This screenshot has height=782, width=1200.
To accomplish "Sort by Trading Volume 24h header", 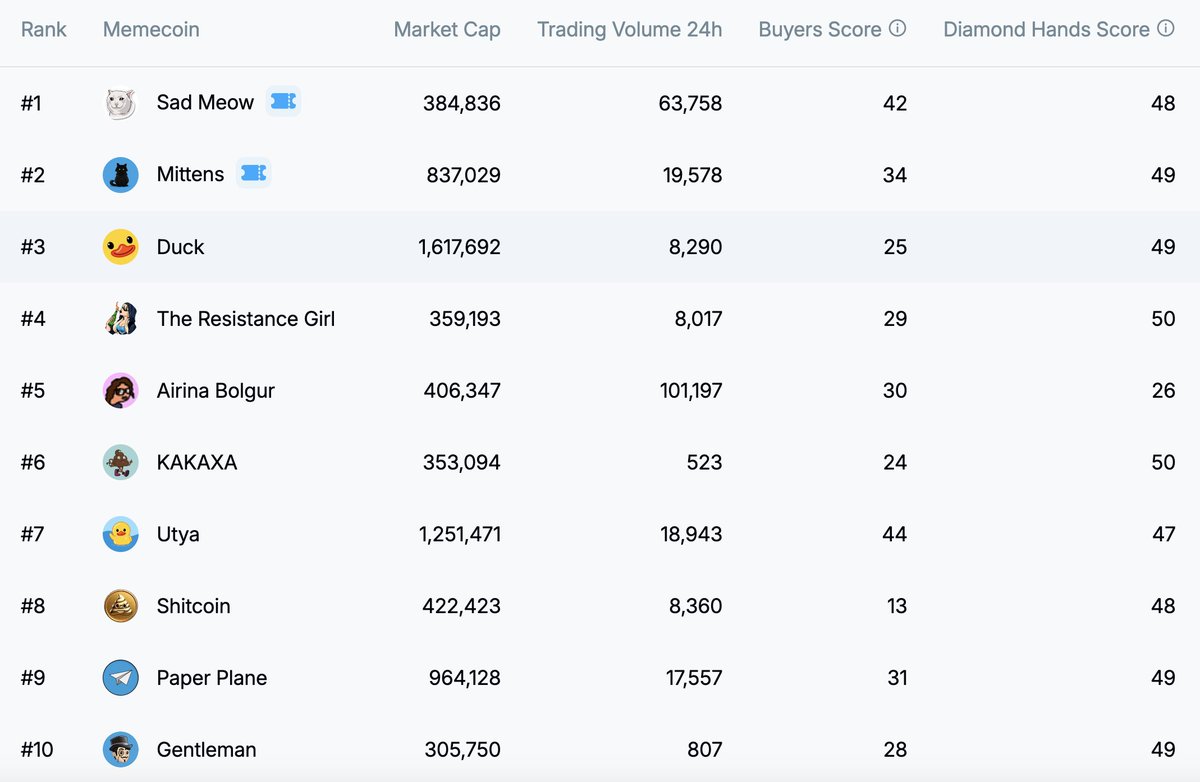I will [629, 30].
